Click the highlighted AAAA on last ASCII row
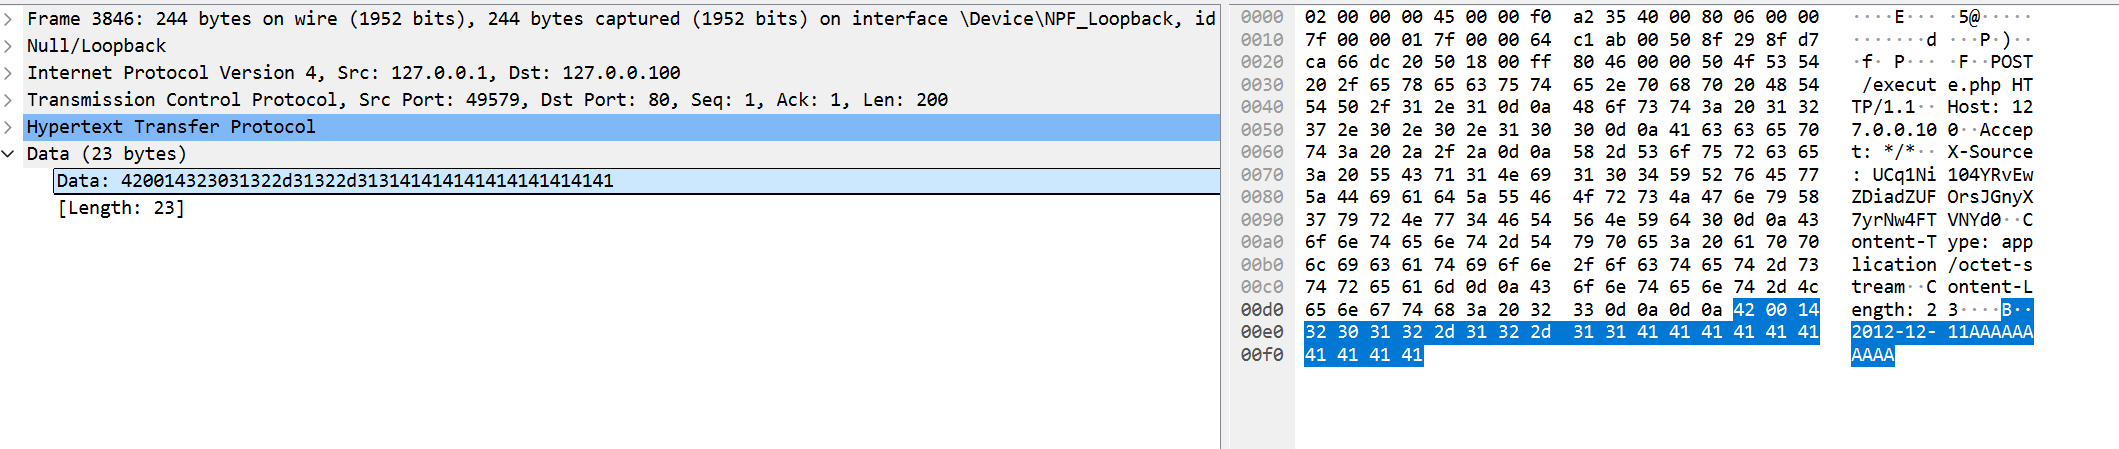Screen dimensions: 2119x449 pos(1872,355)
